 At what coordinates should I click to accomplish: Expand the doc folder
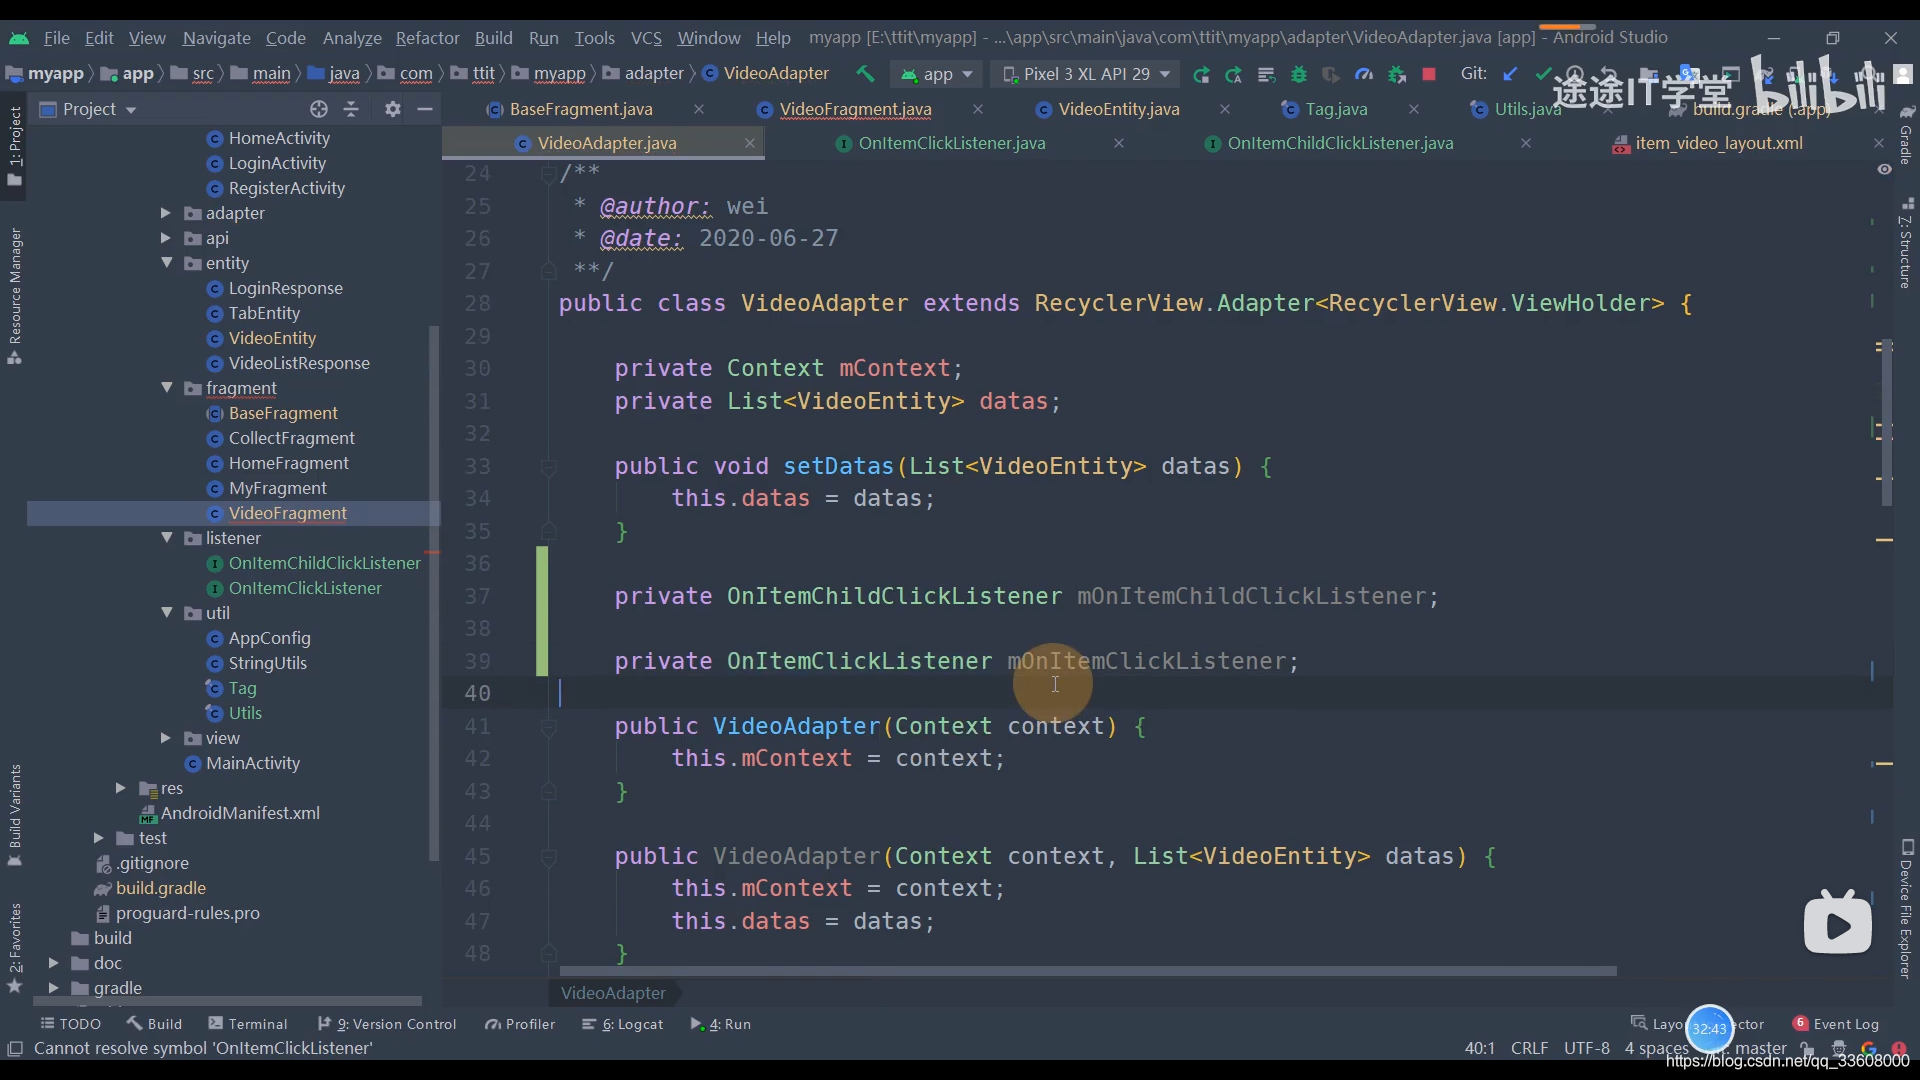click(53, 963)
